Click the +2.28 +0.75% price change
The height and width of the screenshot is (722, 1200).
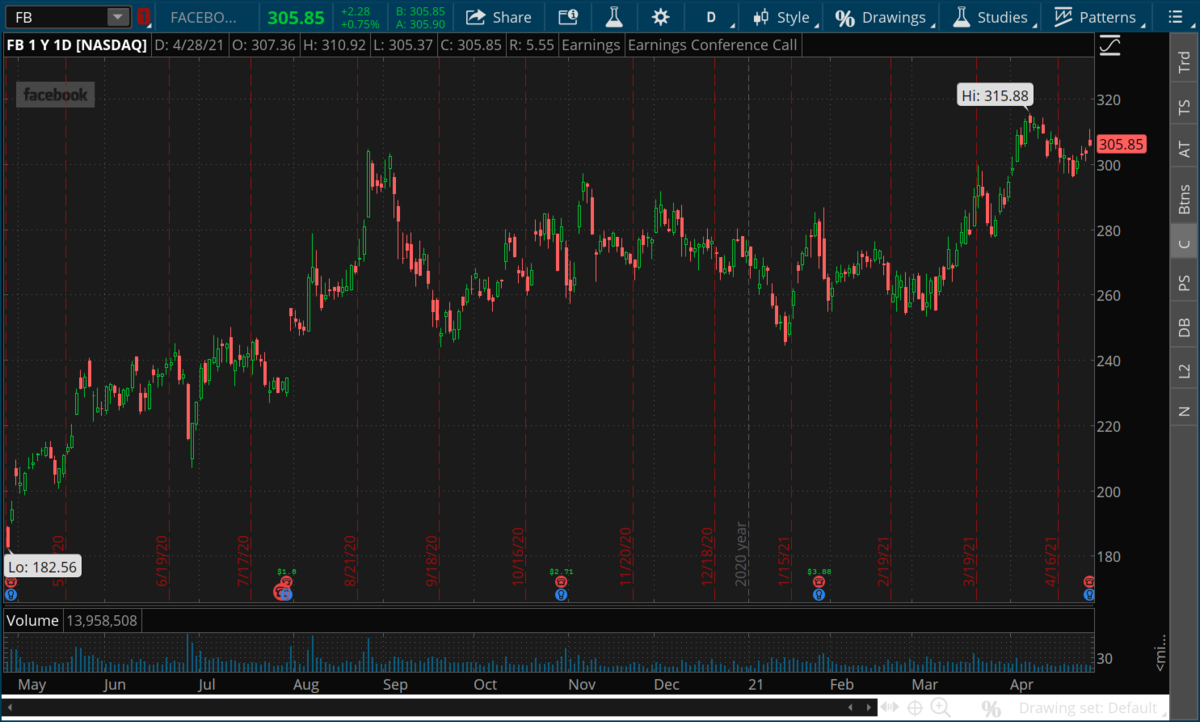(360, 17)
